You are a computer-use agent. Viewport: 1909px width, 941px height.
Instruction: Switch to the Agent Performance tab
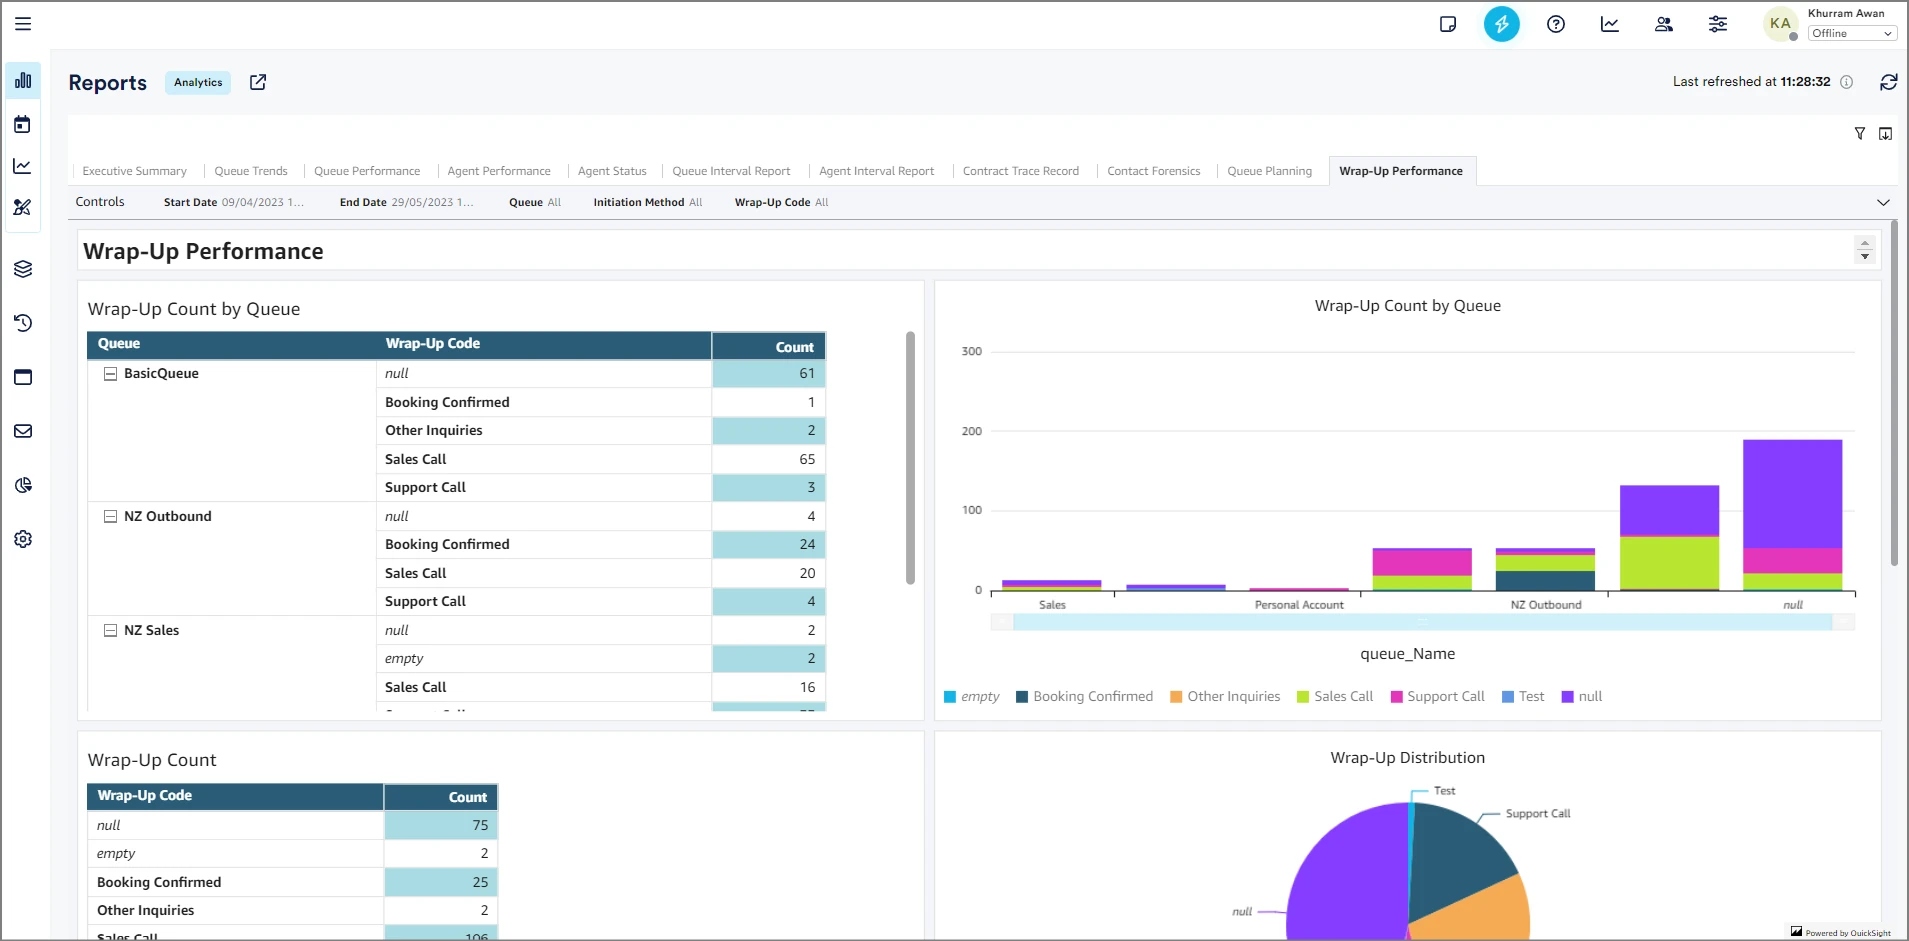tap(498, 171)
